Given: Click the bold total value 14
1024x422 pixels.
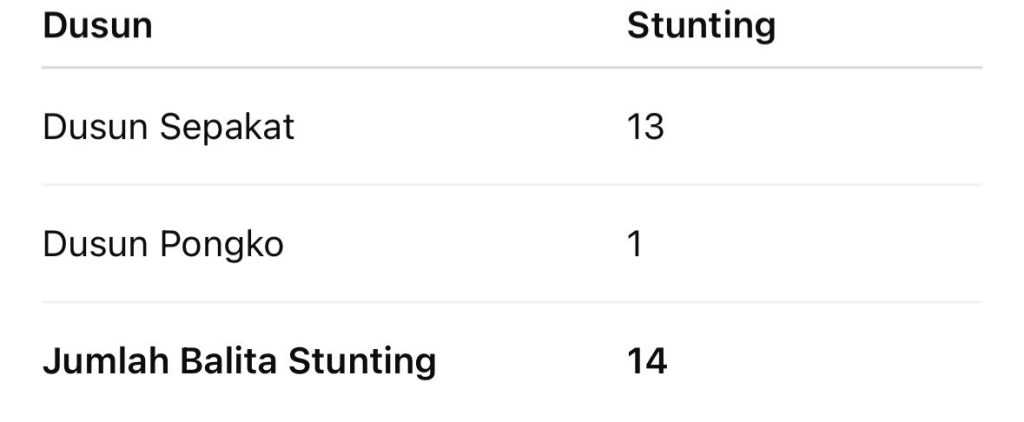Looking at the screenshot, I should [647, 361].
